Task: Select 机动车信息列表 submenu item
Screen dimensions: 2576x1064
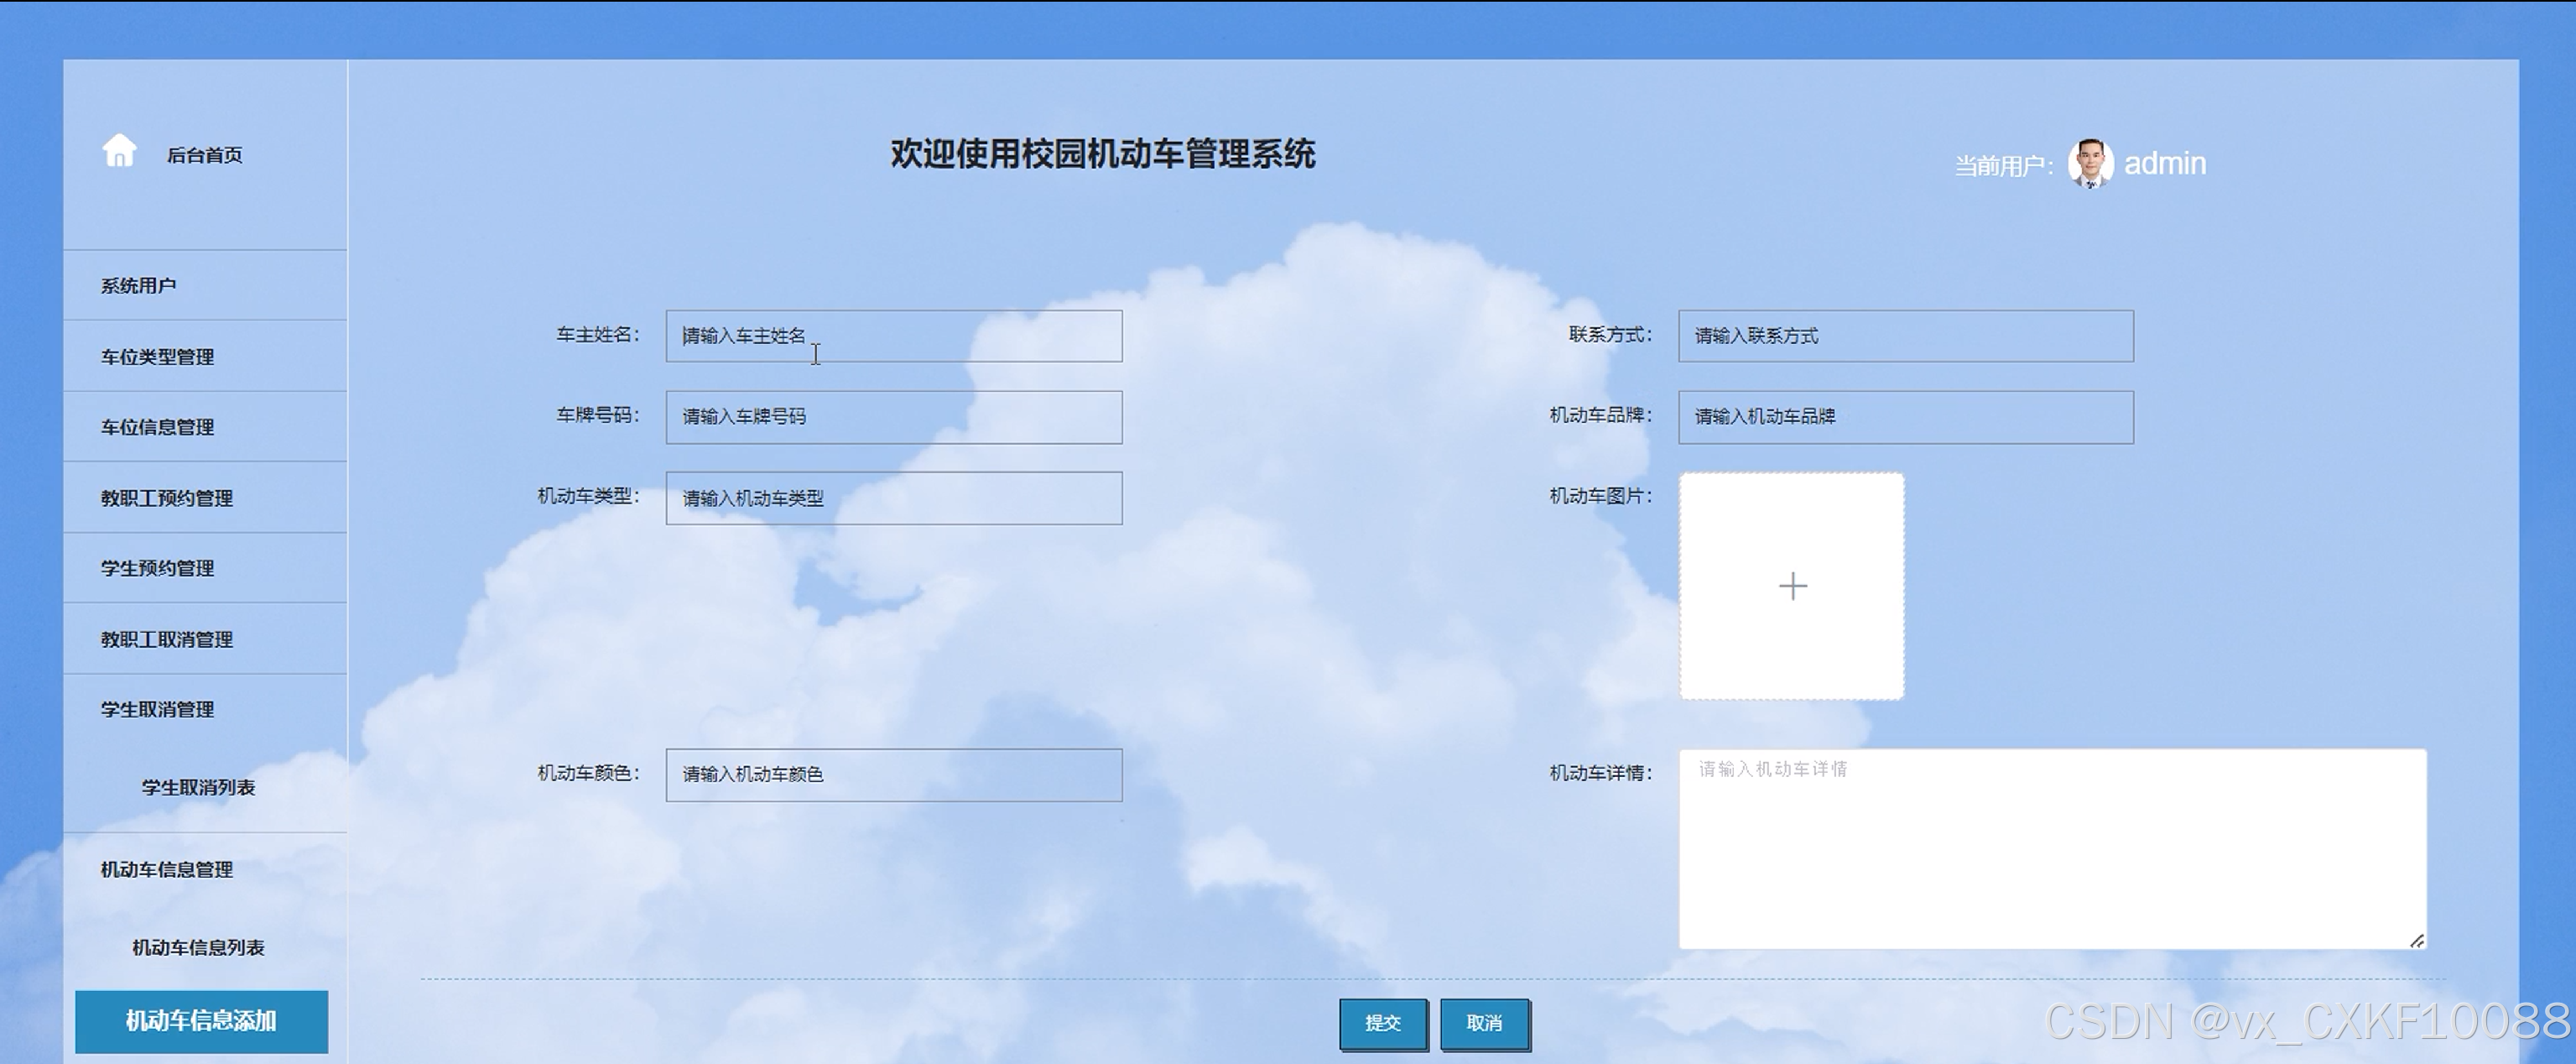Action: pos(198,948)
